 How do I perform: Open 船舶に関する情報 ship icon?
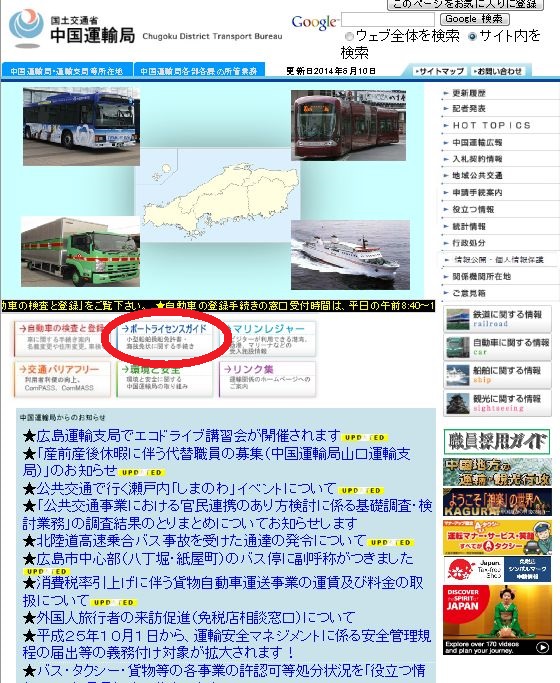click(x=497, y=375)
